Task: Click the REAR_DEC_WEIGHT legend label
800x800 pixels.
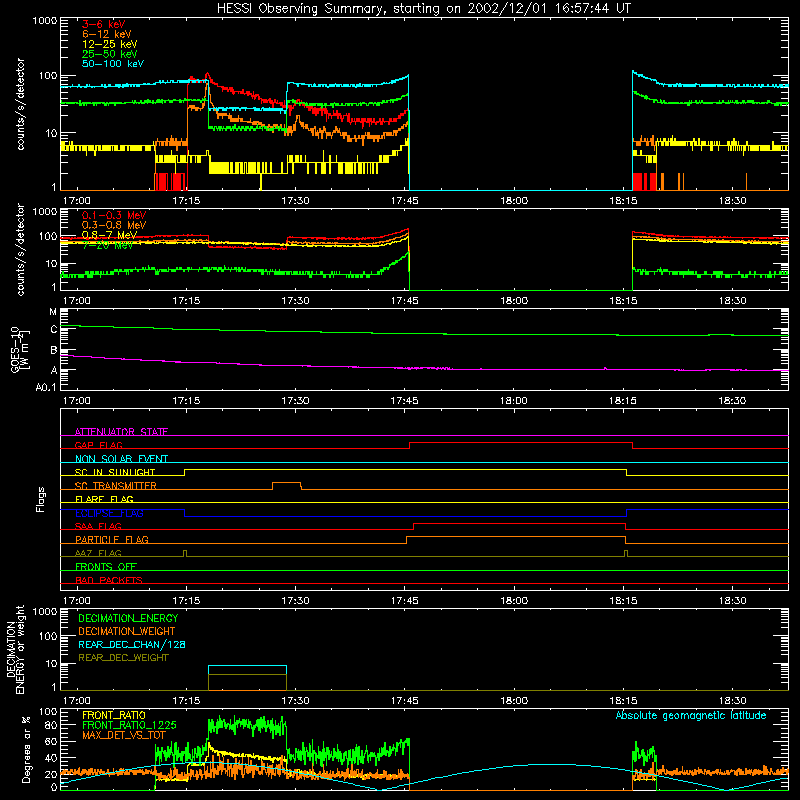Action: pos(123,658)
